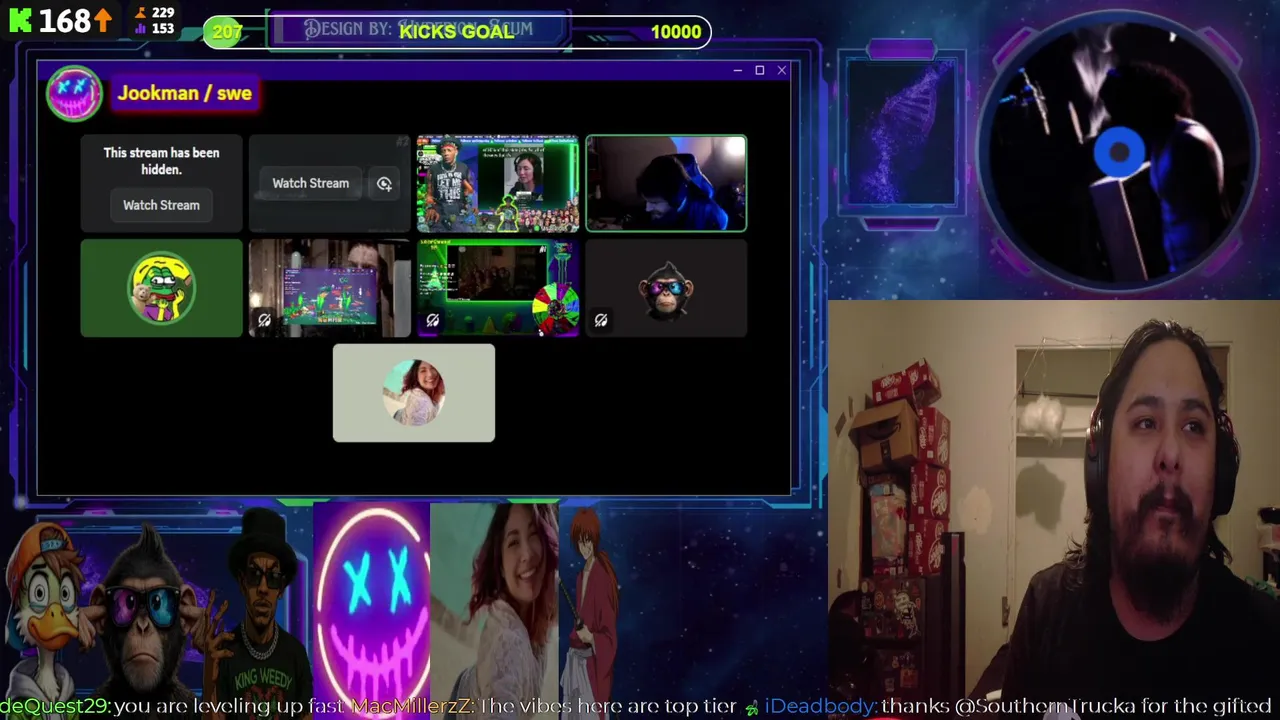1280x720 pixels.
Task: Click the woman's round avatar tile in the call grid
Action: 414,393
